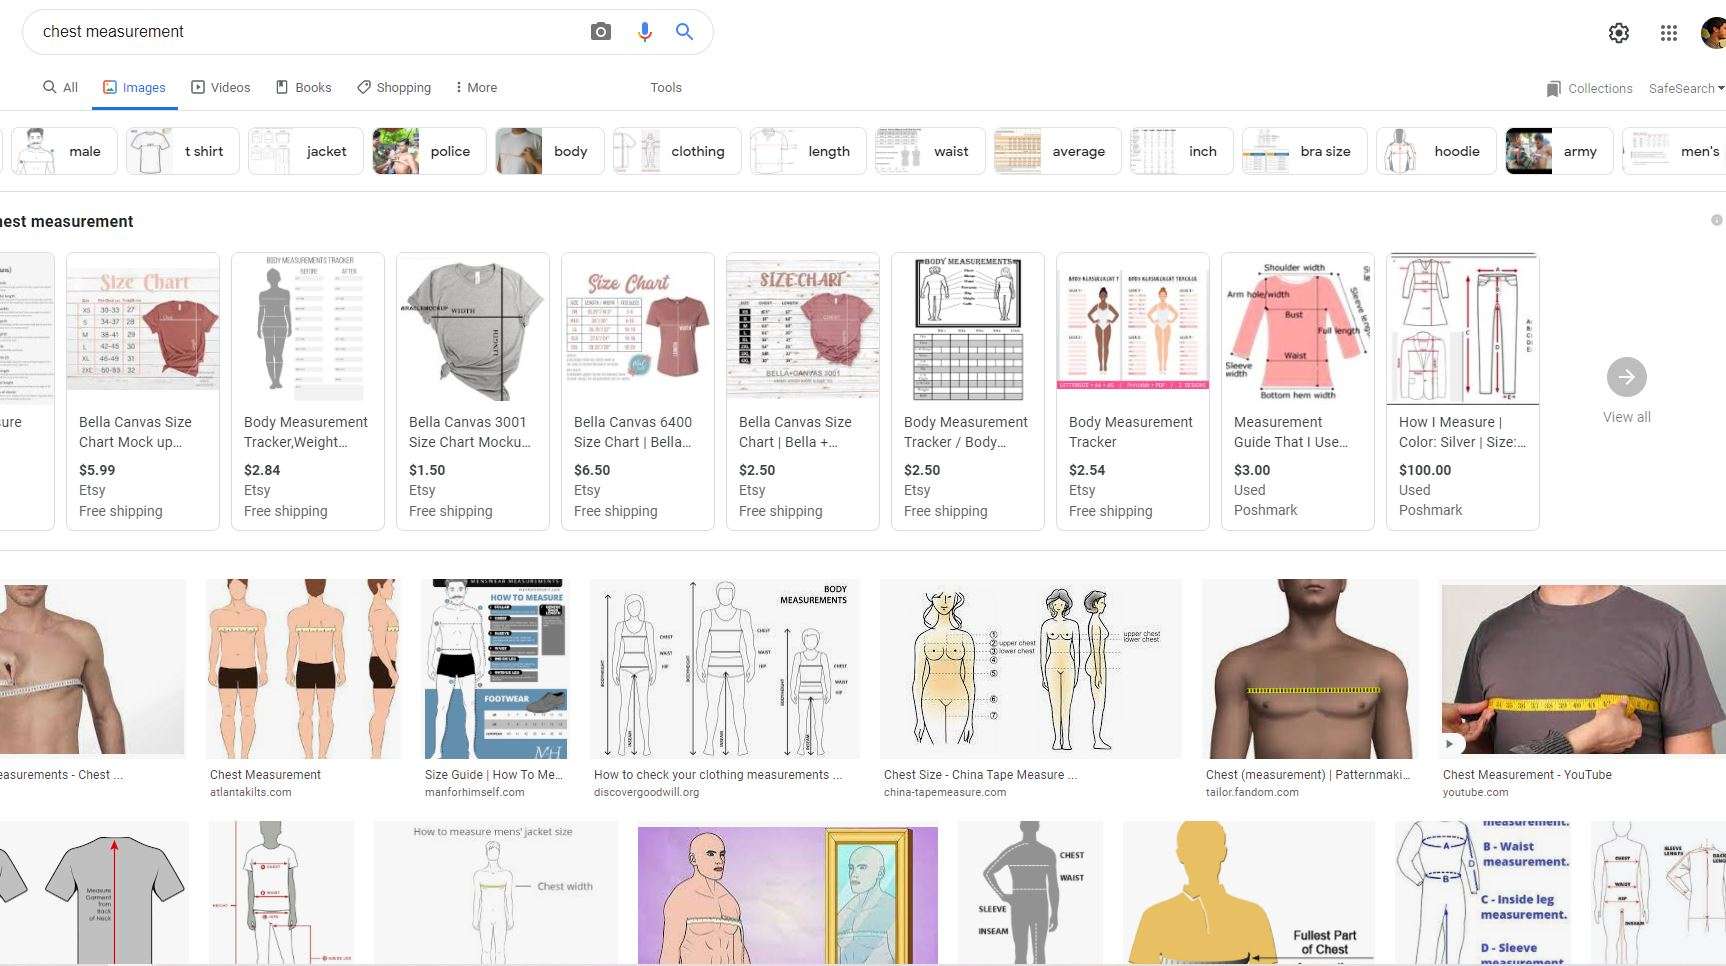Filter by the hoodie chip

tap(1437, 151)
